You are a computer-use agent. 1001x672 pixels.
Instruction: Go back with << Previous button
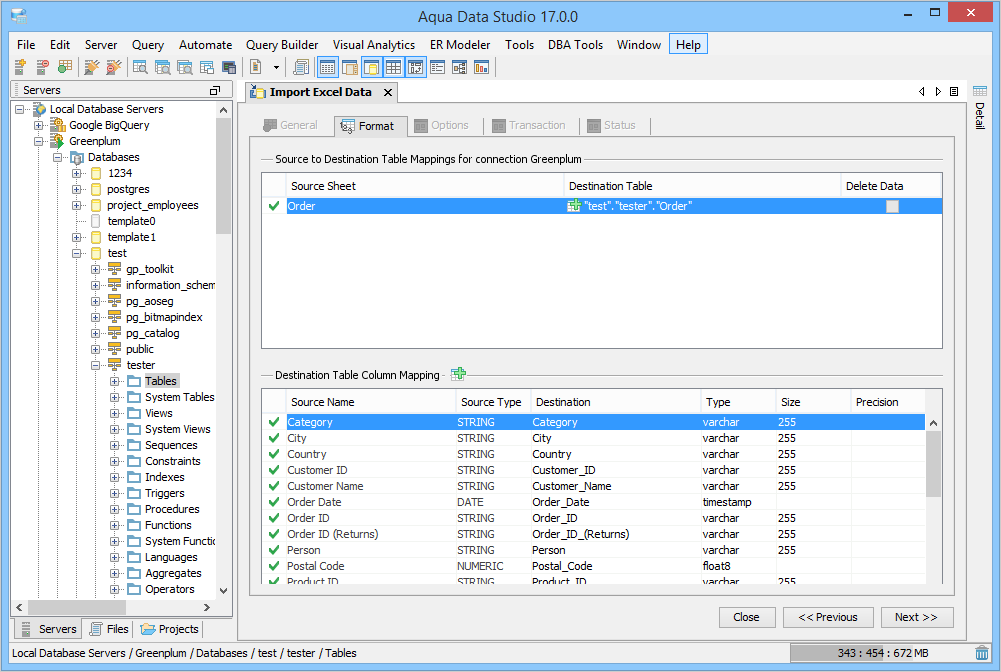[828, 617]
